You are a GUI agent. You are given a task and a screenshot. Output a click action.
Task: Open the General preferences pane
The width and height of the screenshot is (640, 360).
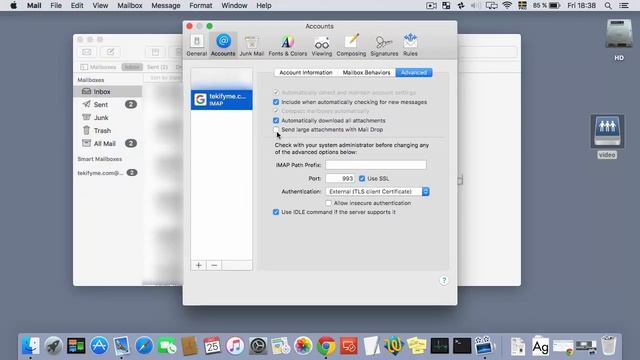196,45
